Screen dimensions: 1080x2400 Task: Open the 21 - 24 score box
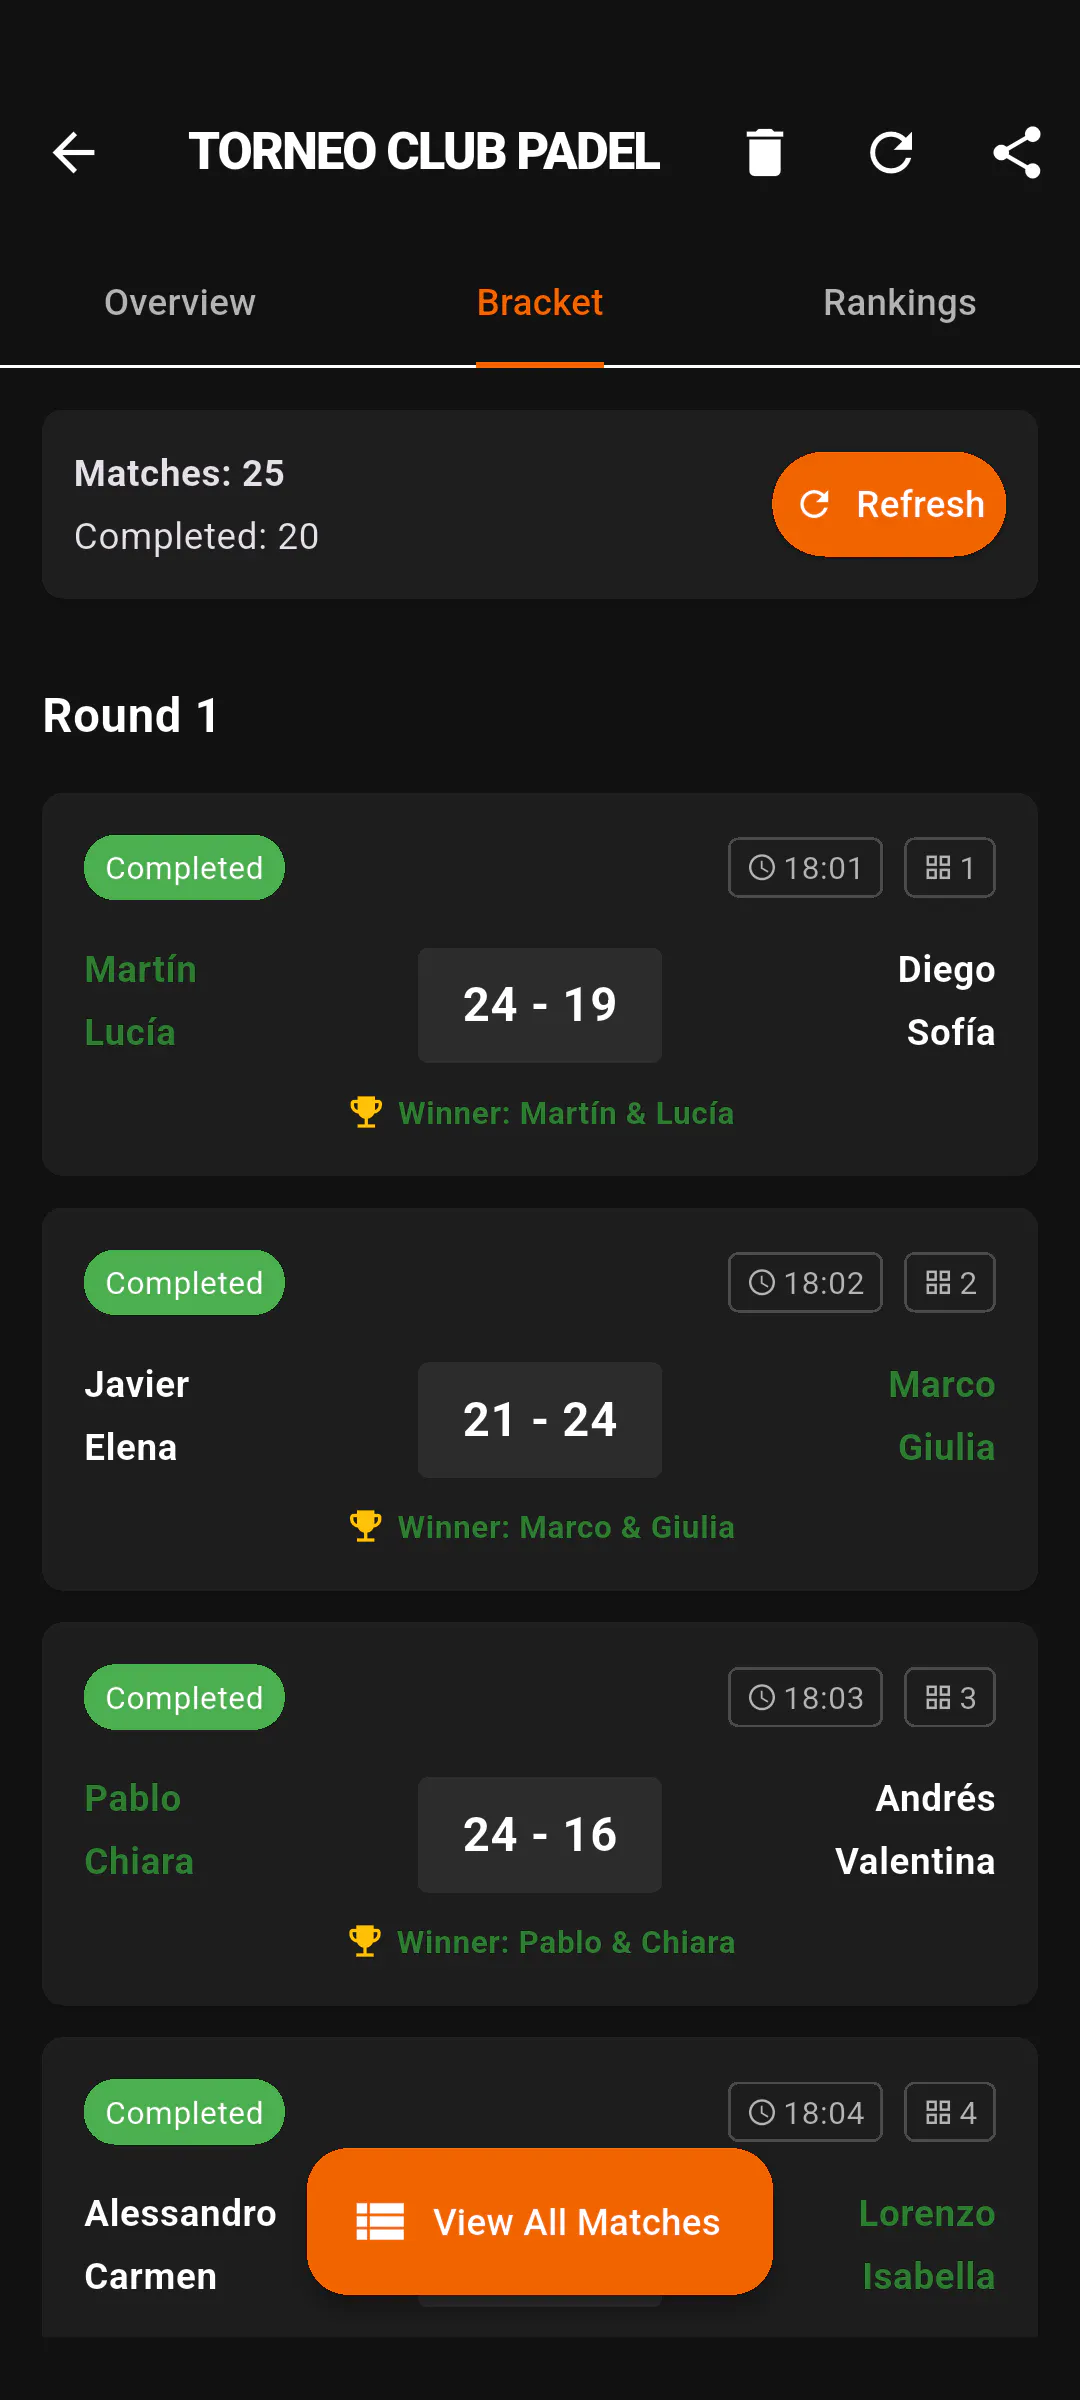pyautogui.click(x=540, y=1420)
